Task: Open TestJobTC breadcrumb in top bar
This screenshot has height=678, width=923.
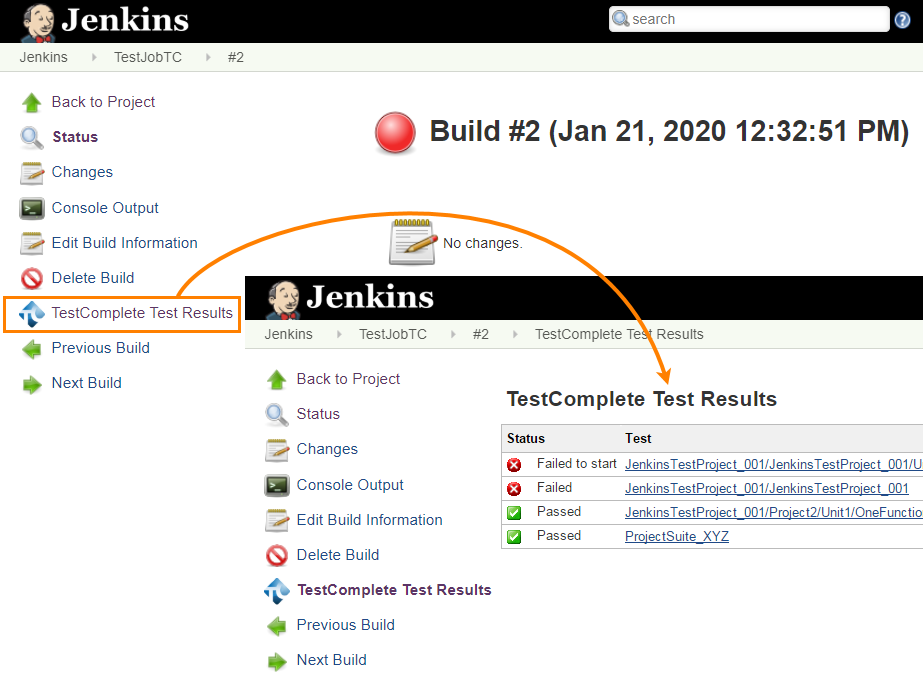Action: [148, 58]
